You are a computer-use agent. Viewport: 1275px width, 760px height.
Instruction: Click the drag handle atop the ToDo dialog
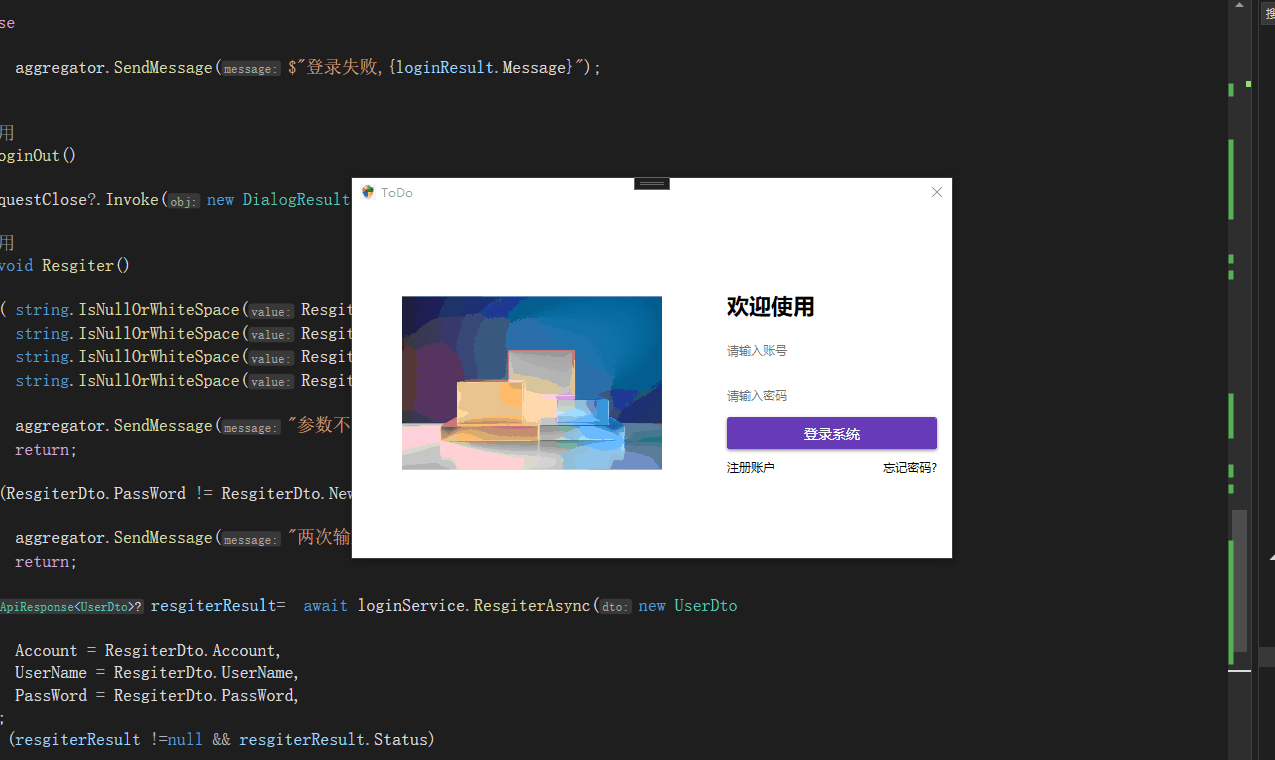pyautogui.click(x=651, y=183)
